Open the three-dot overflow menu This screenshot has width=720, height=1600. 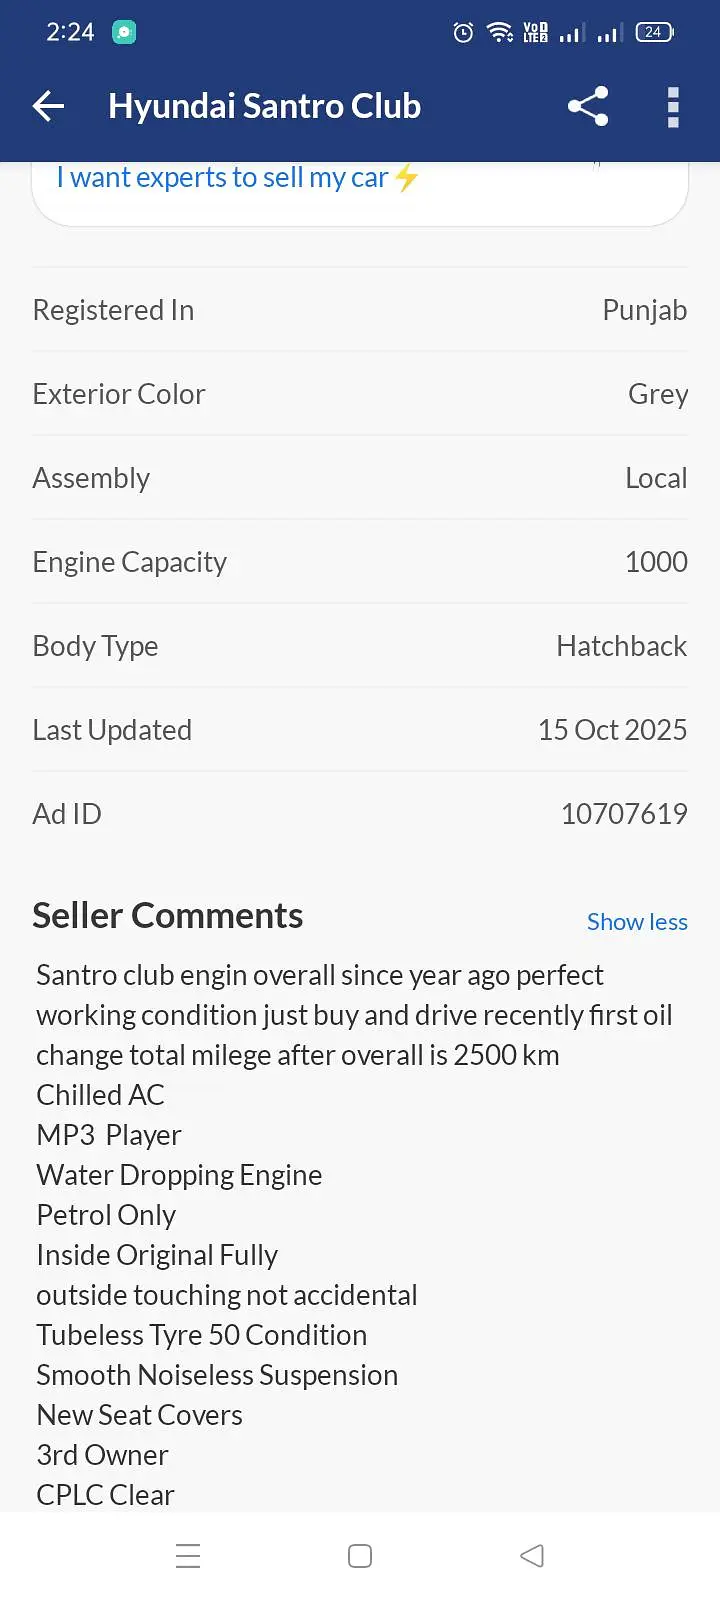(673, 107)
